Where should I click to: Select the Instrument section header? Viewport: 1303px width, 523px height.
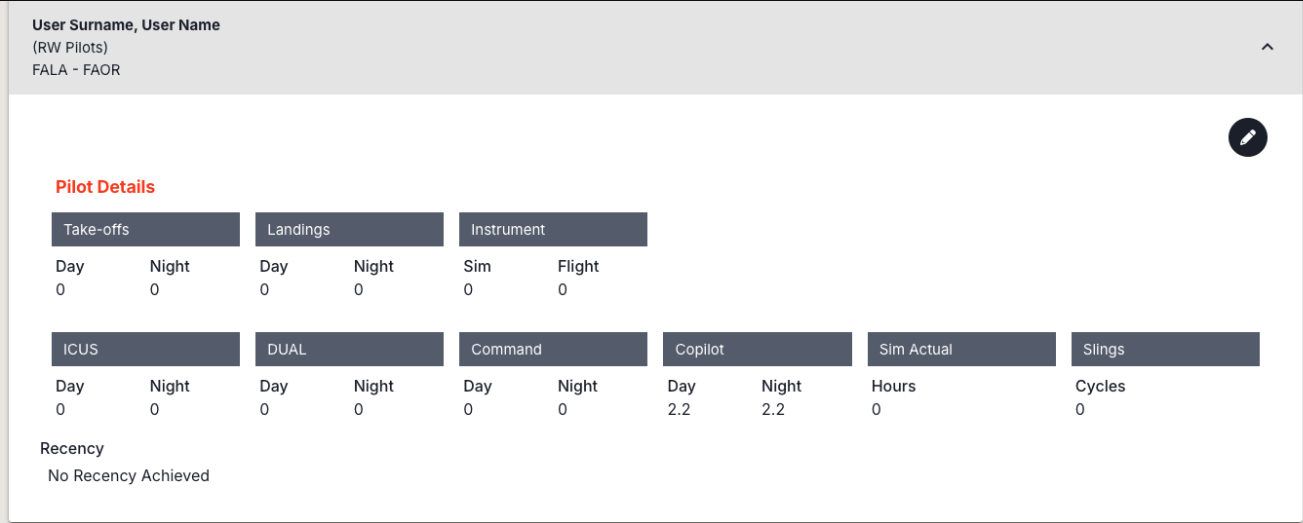(553, 229)
